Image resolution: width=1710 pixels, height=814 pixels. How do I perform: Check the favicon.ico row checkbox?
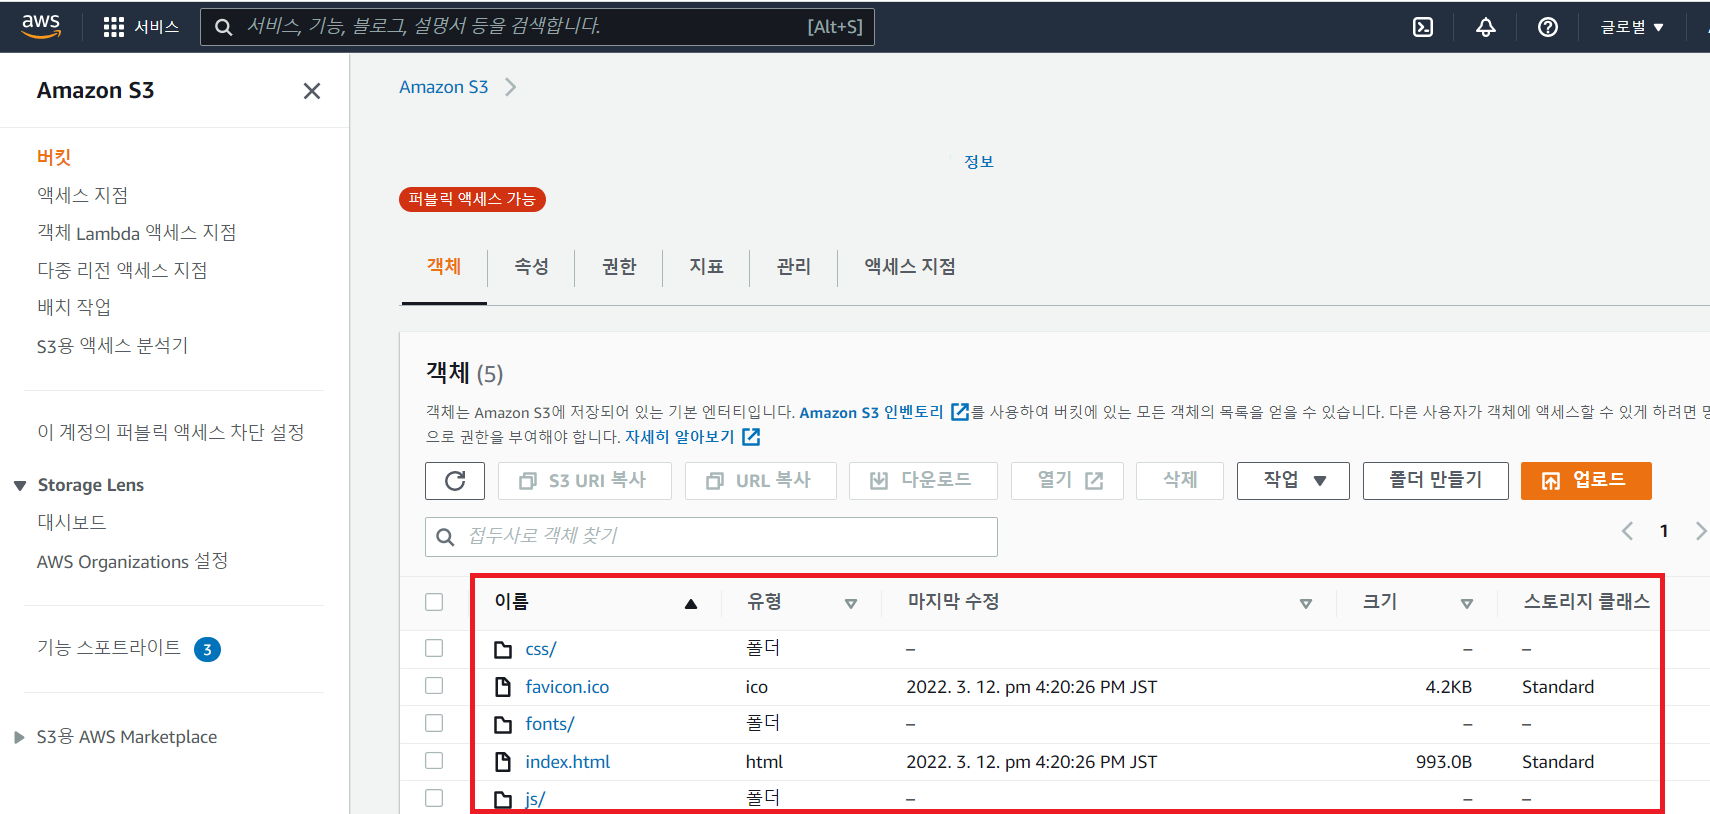point(434,685)
